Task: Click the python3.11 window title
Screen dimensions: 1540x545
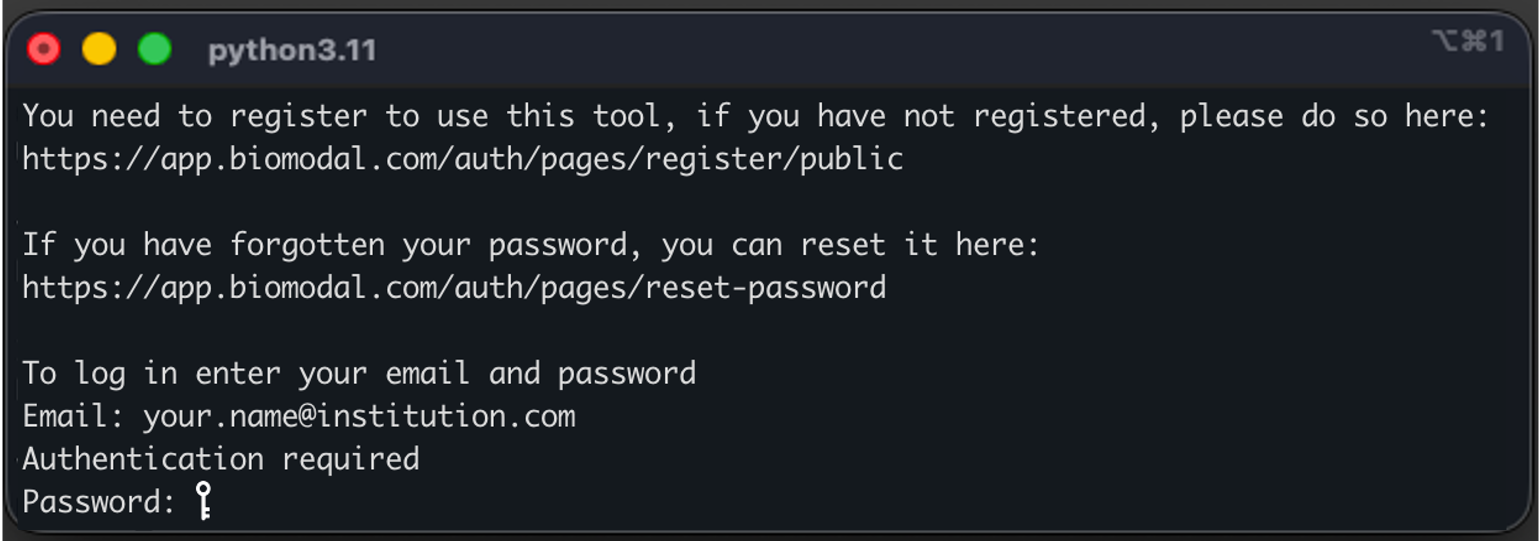Action: [x=292, y=51]
